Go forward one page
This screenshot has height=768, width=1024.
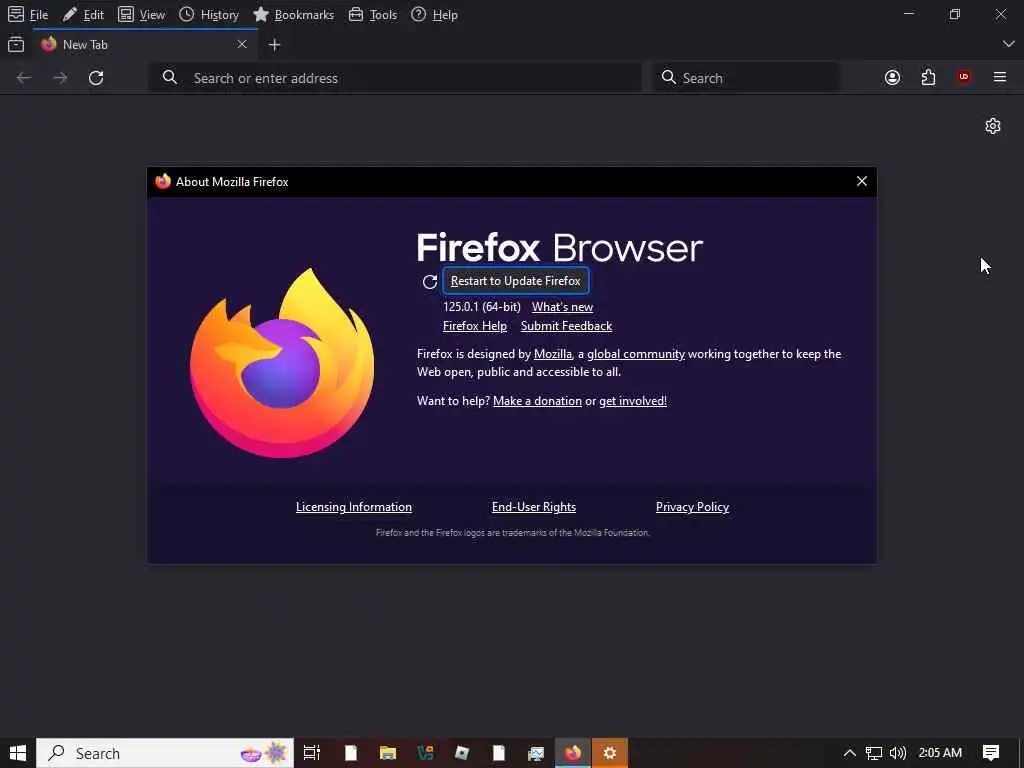(x=60, y=78)
